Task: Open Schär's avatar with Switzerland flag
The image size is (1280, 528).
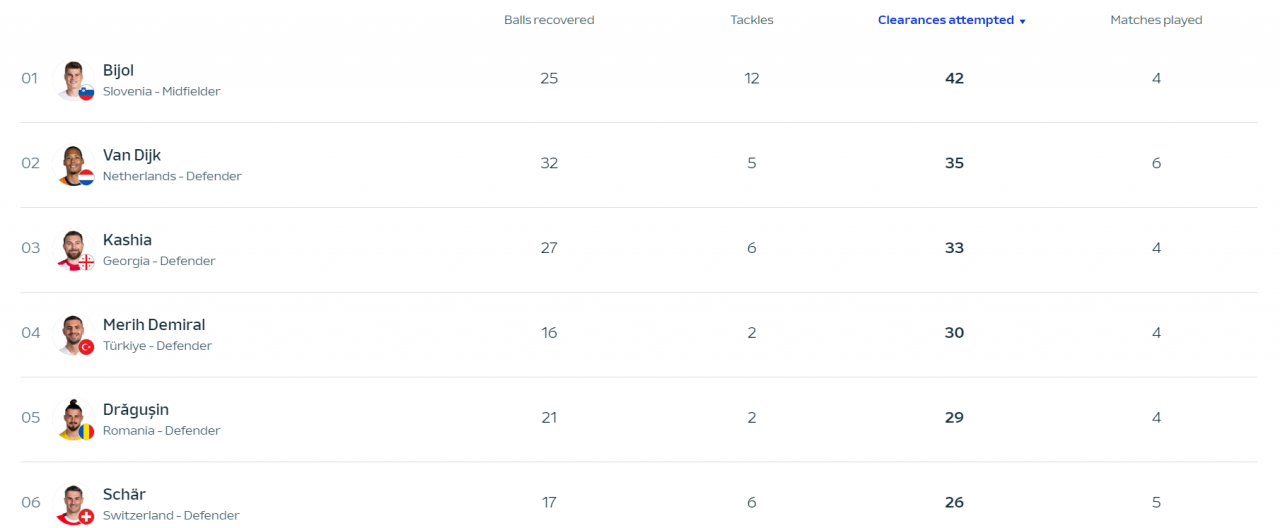Action: coord(73,504)
